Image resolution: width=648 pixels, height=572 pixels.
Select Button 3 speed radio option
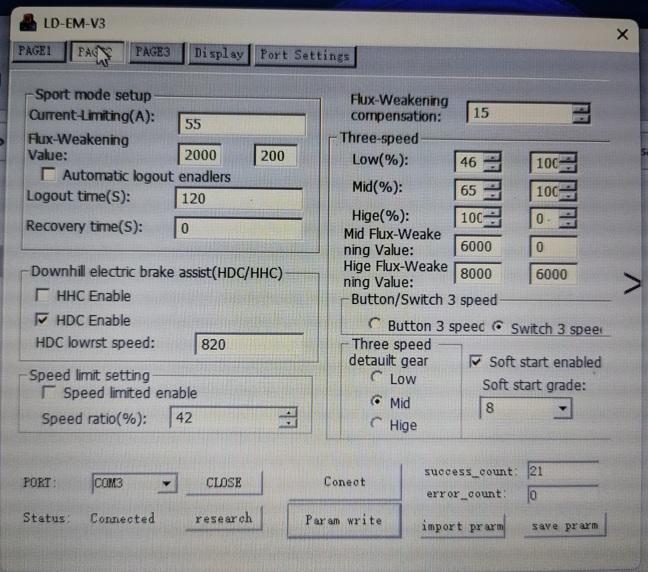[x=375, y=326]
